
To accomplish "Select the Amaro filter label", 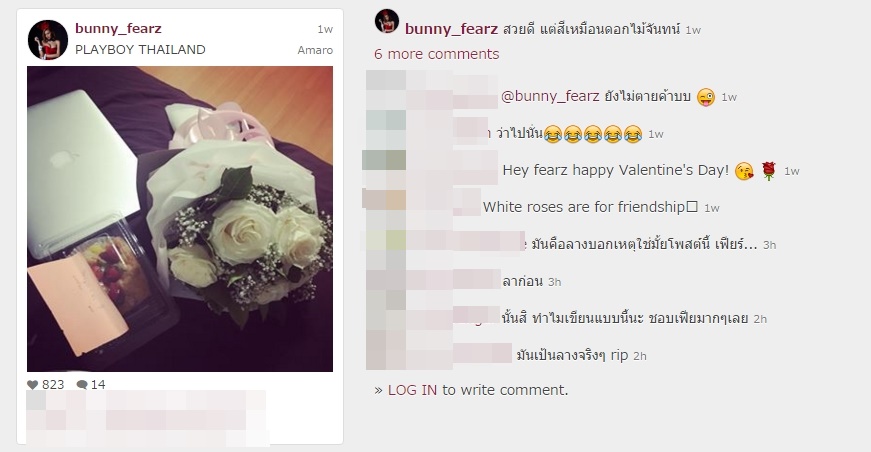I will 315,50.
